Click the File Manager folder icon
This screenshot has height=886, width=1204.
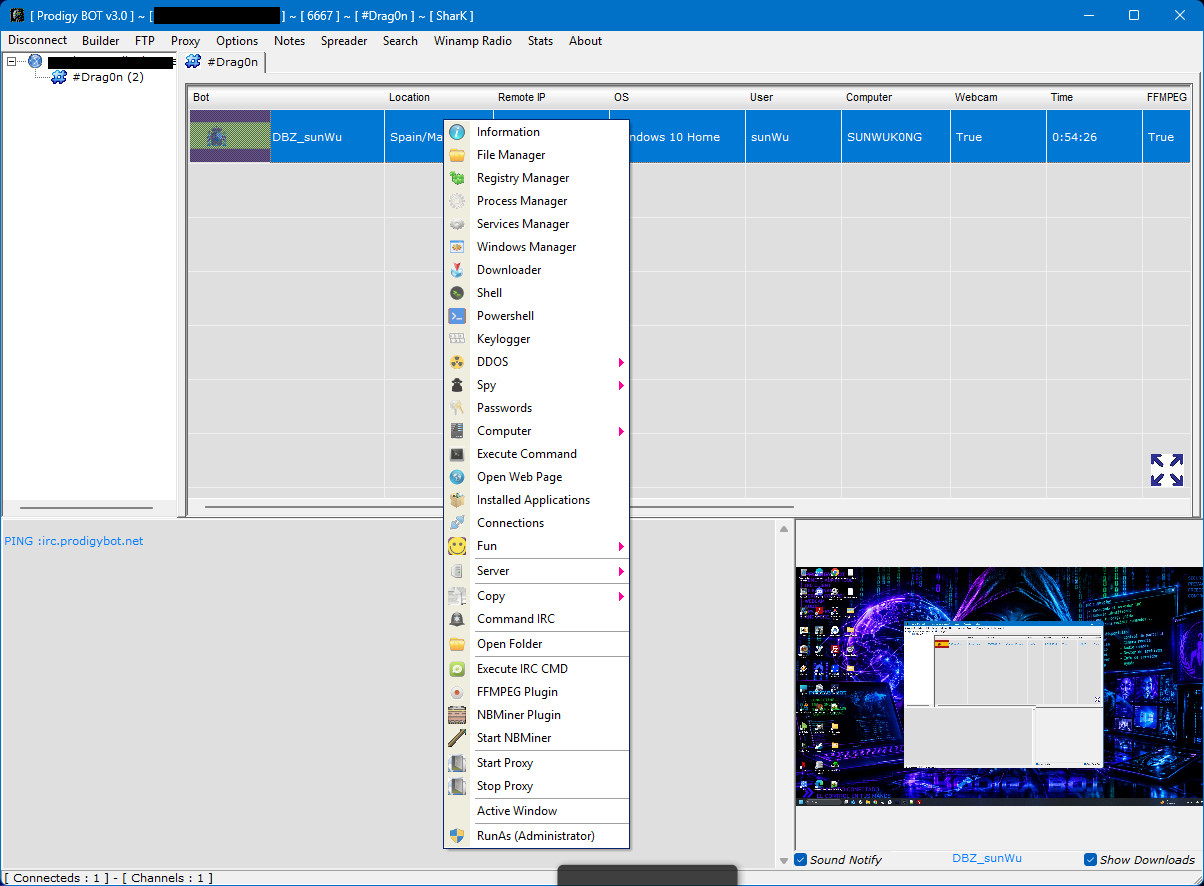point(457,155)
